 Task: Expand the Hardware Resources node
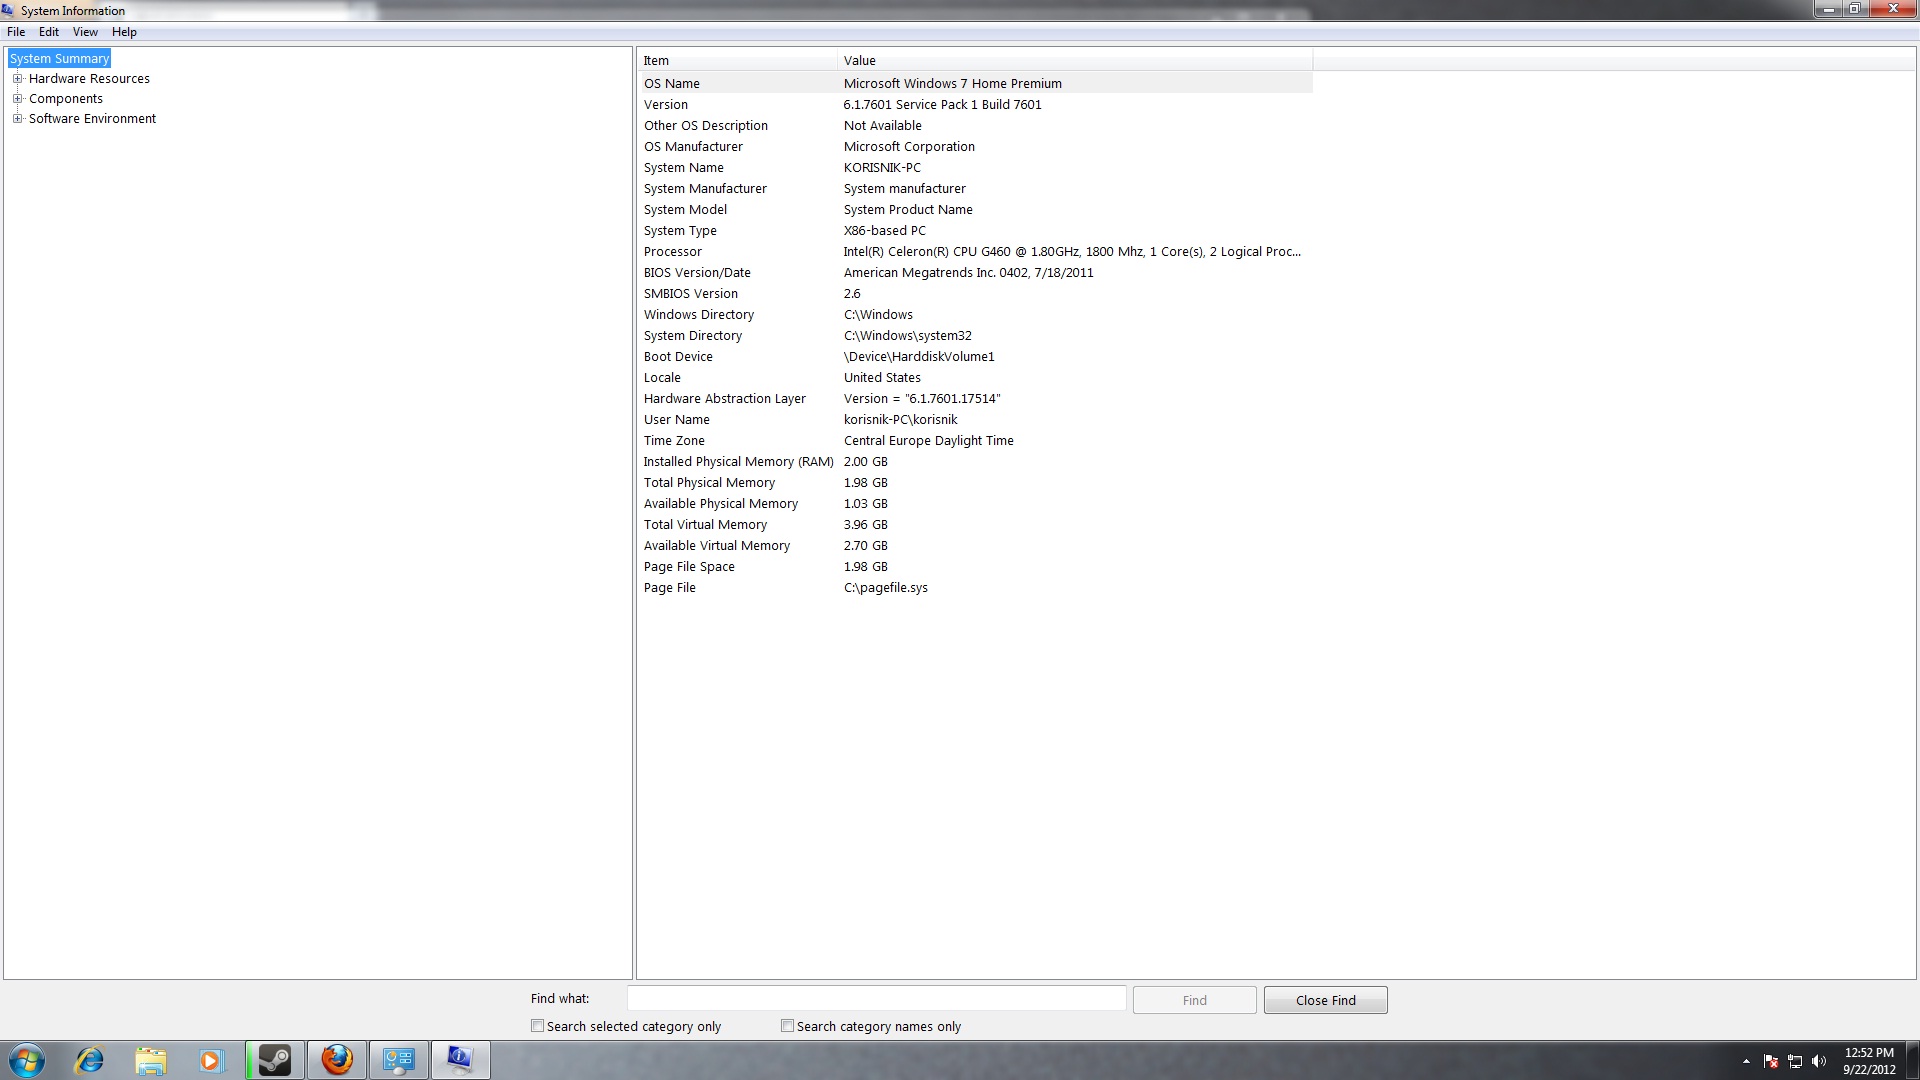pos(17,78)
